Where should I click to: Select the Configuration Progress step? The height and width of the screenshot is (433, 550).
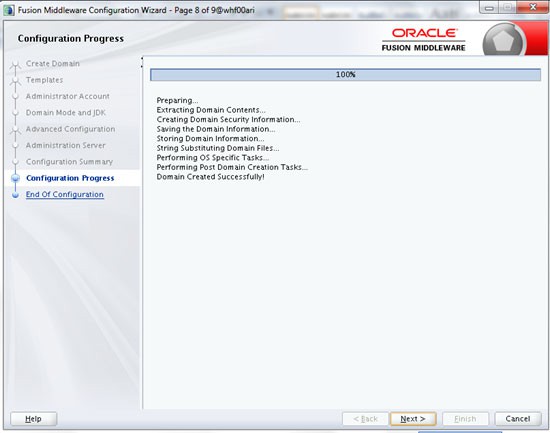(70, 178)
